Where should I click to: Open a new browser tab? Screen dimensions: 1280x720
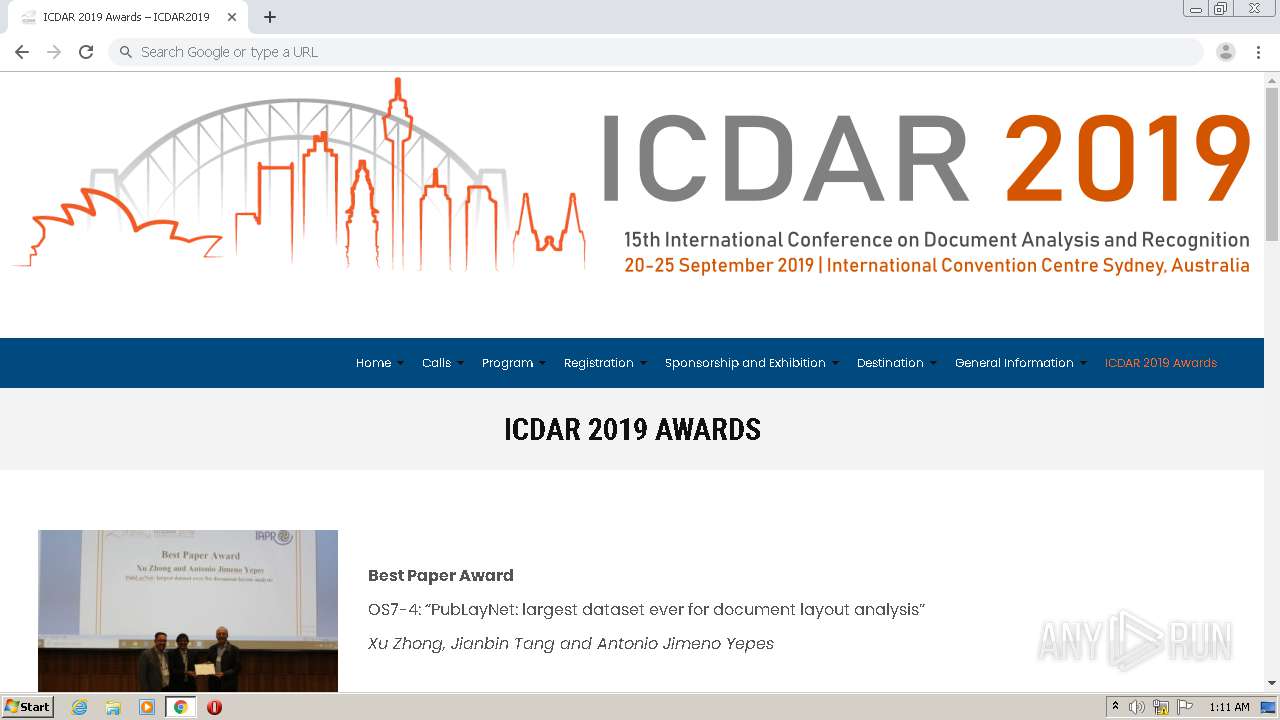coord(270,17)
